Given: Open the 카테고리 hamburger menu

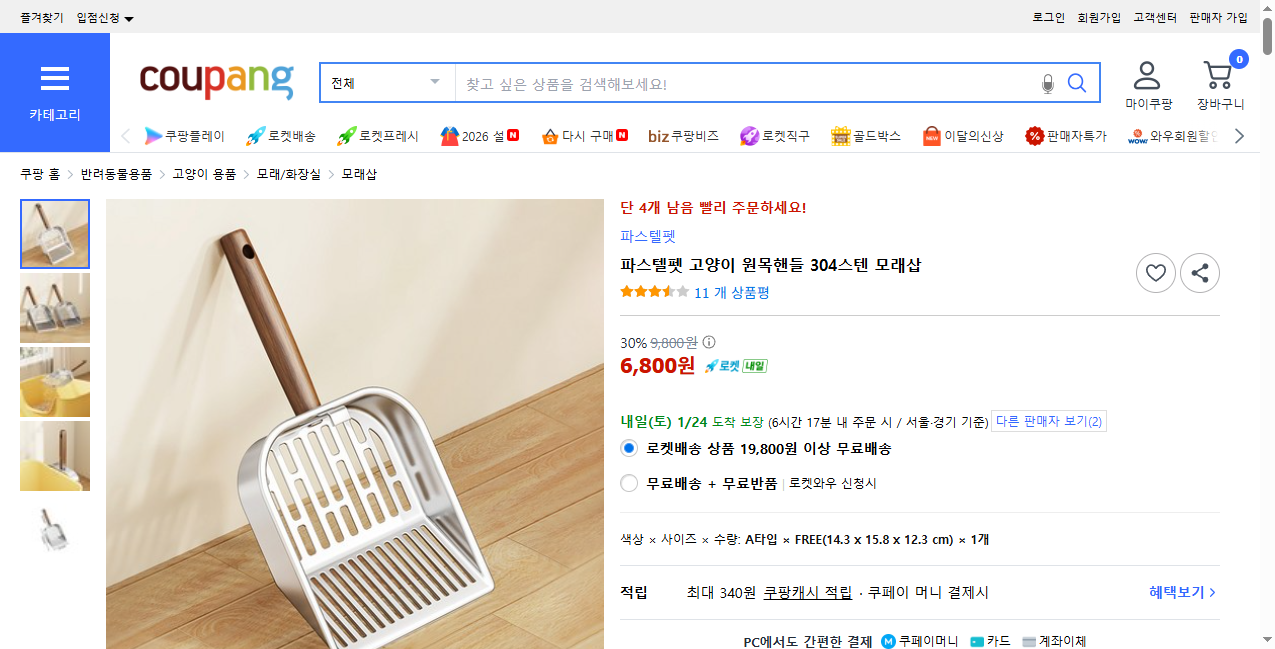Looking at the screenshot, I should point(54,80).
